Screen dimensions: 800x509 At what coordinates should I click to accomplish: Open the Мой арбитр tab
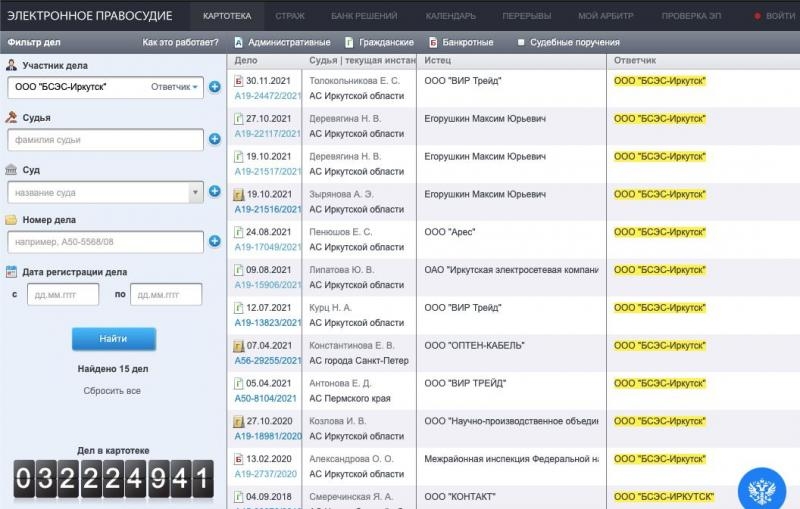(x=606, y=16)
